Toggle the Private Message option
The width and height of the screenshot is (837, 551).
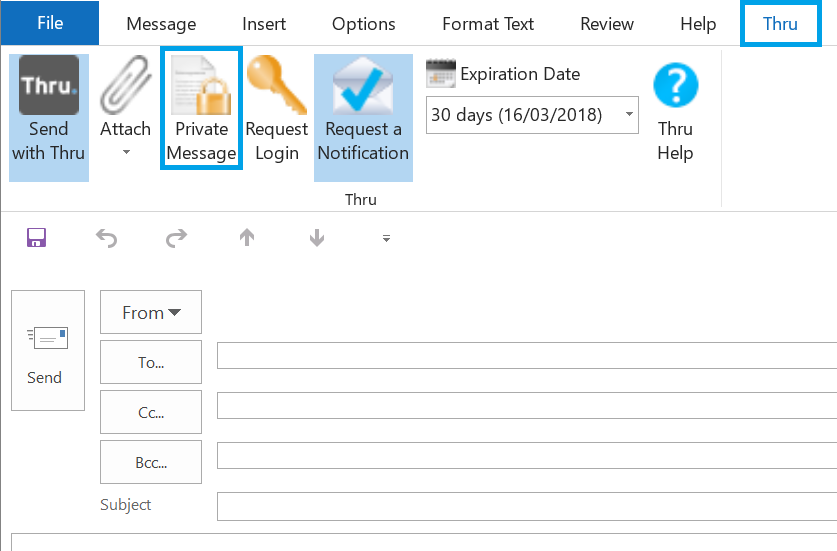tap(201, 108)
